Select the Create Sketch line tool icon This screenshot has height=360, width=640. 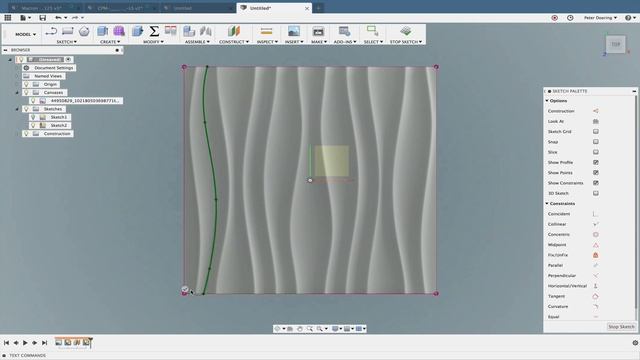pyautogui.click(x=51, y=31)
